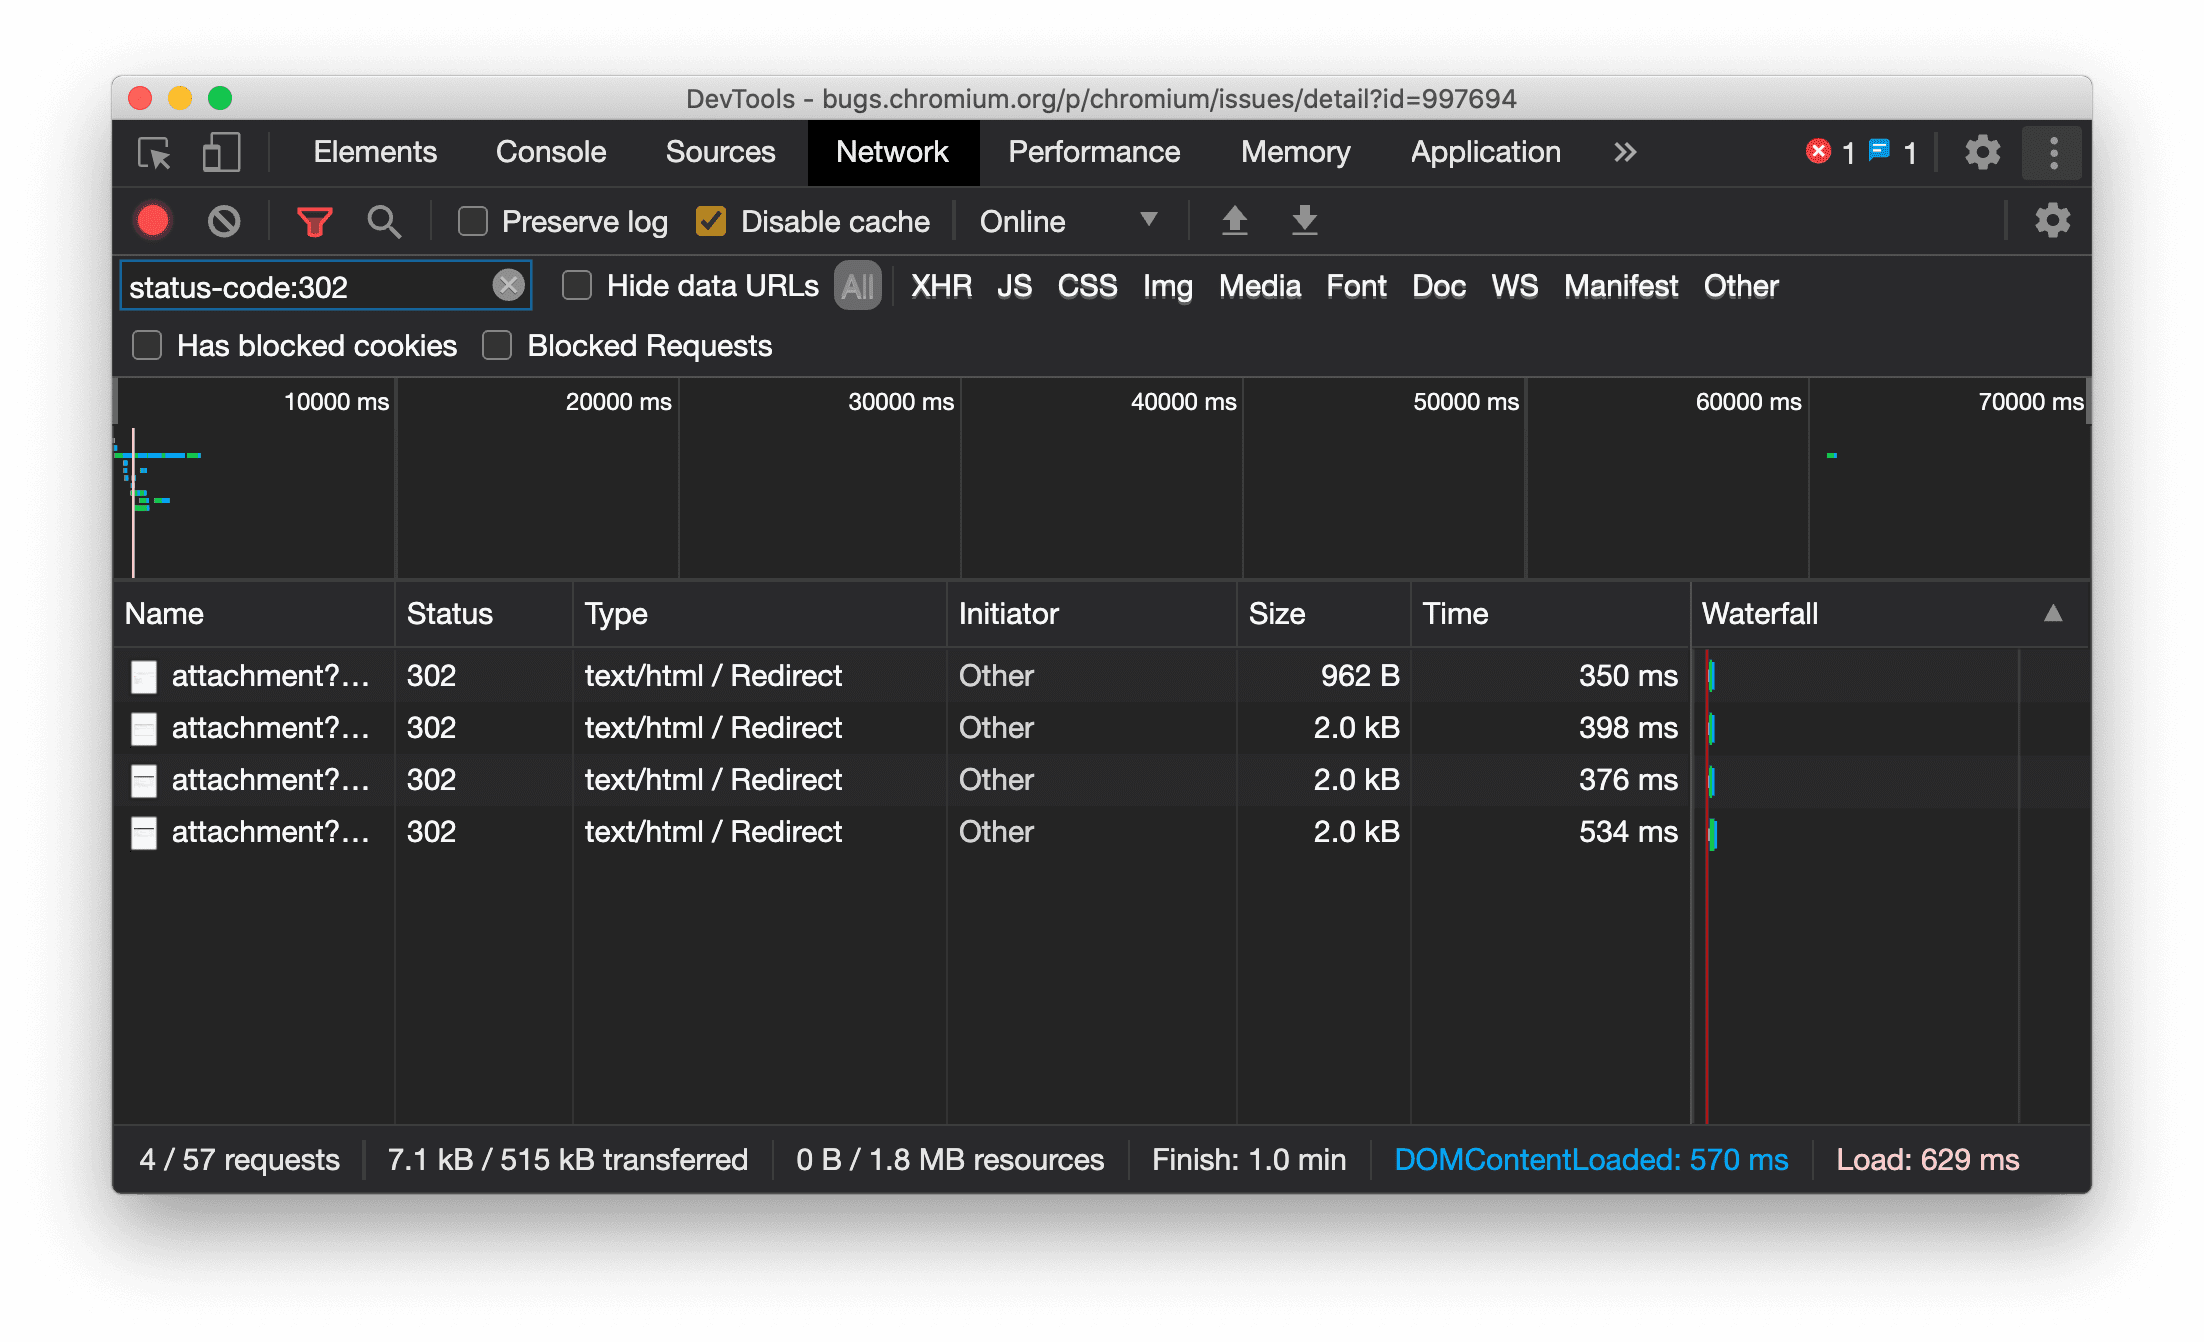This screenshot has width=2204, height=1342.
Task: Click the import HAR file upload icon
Action: (x=1236, y=221)
